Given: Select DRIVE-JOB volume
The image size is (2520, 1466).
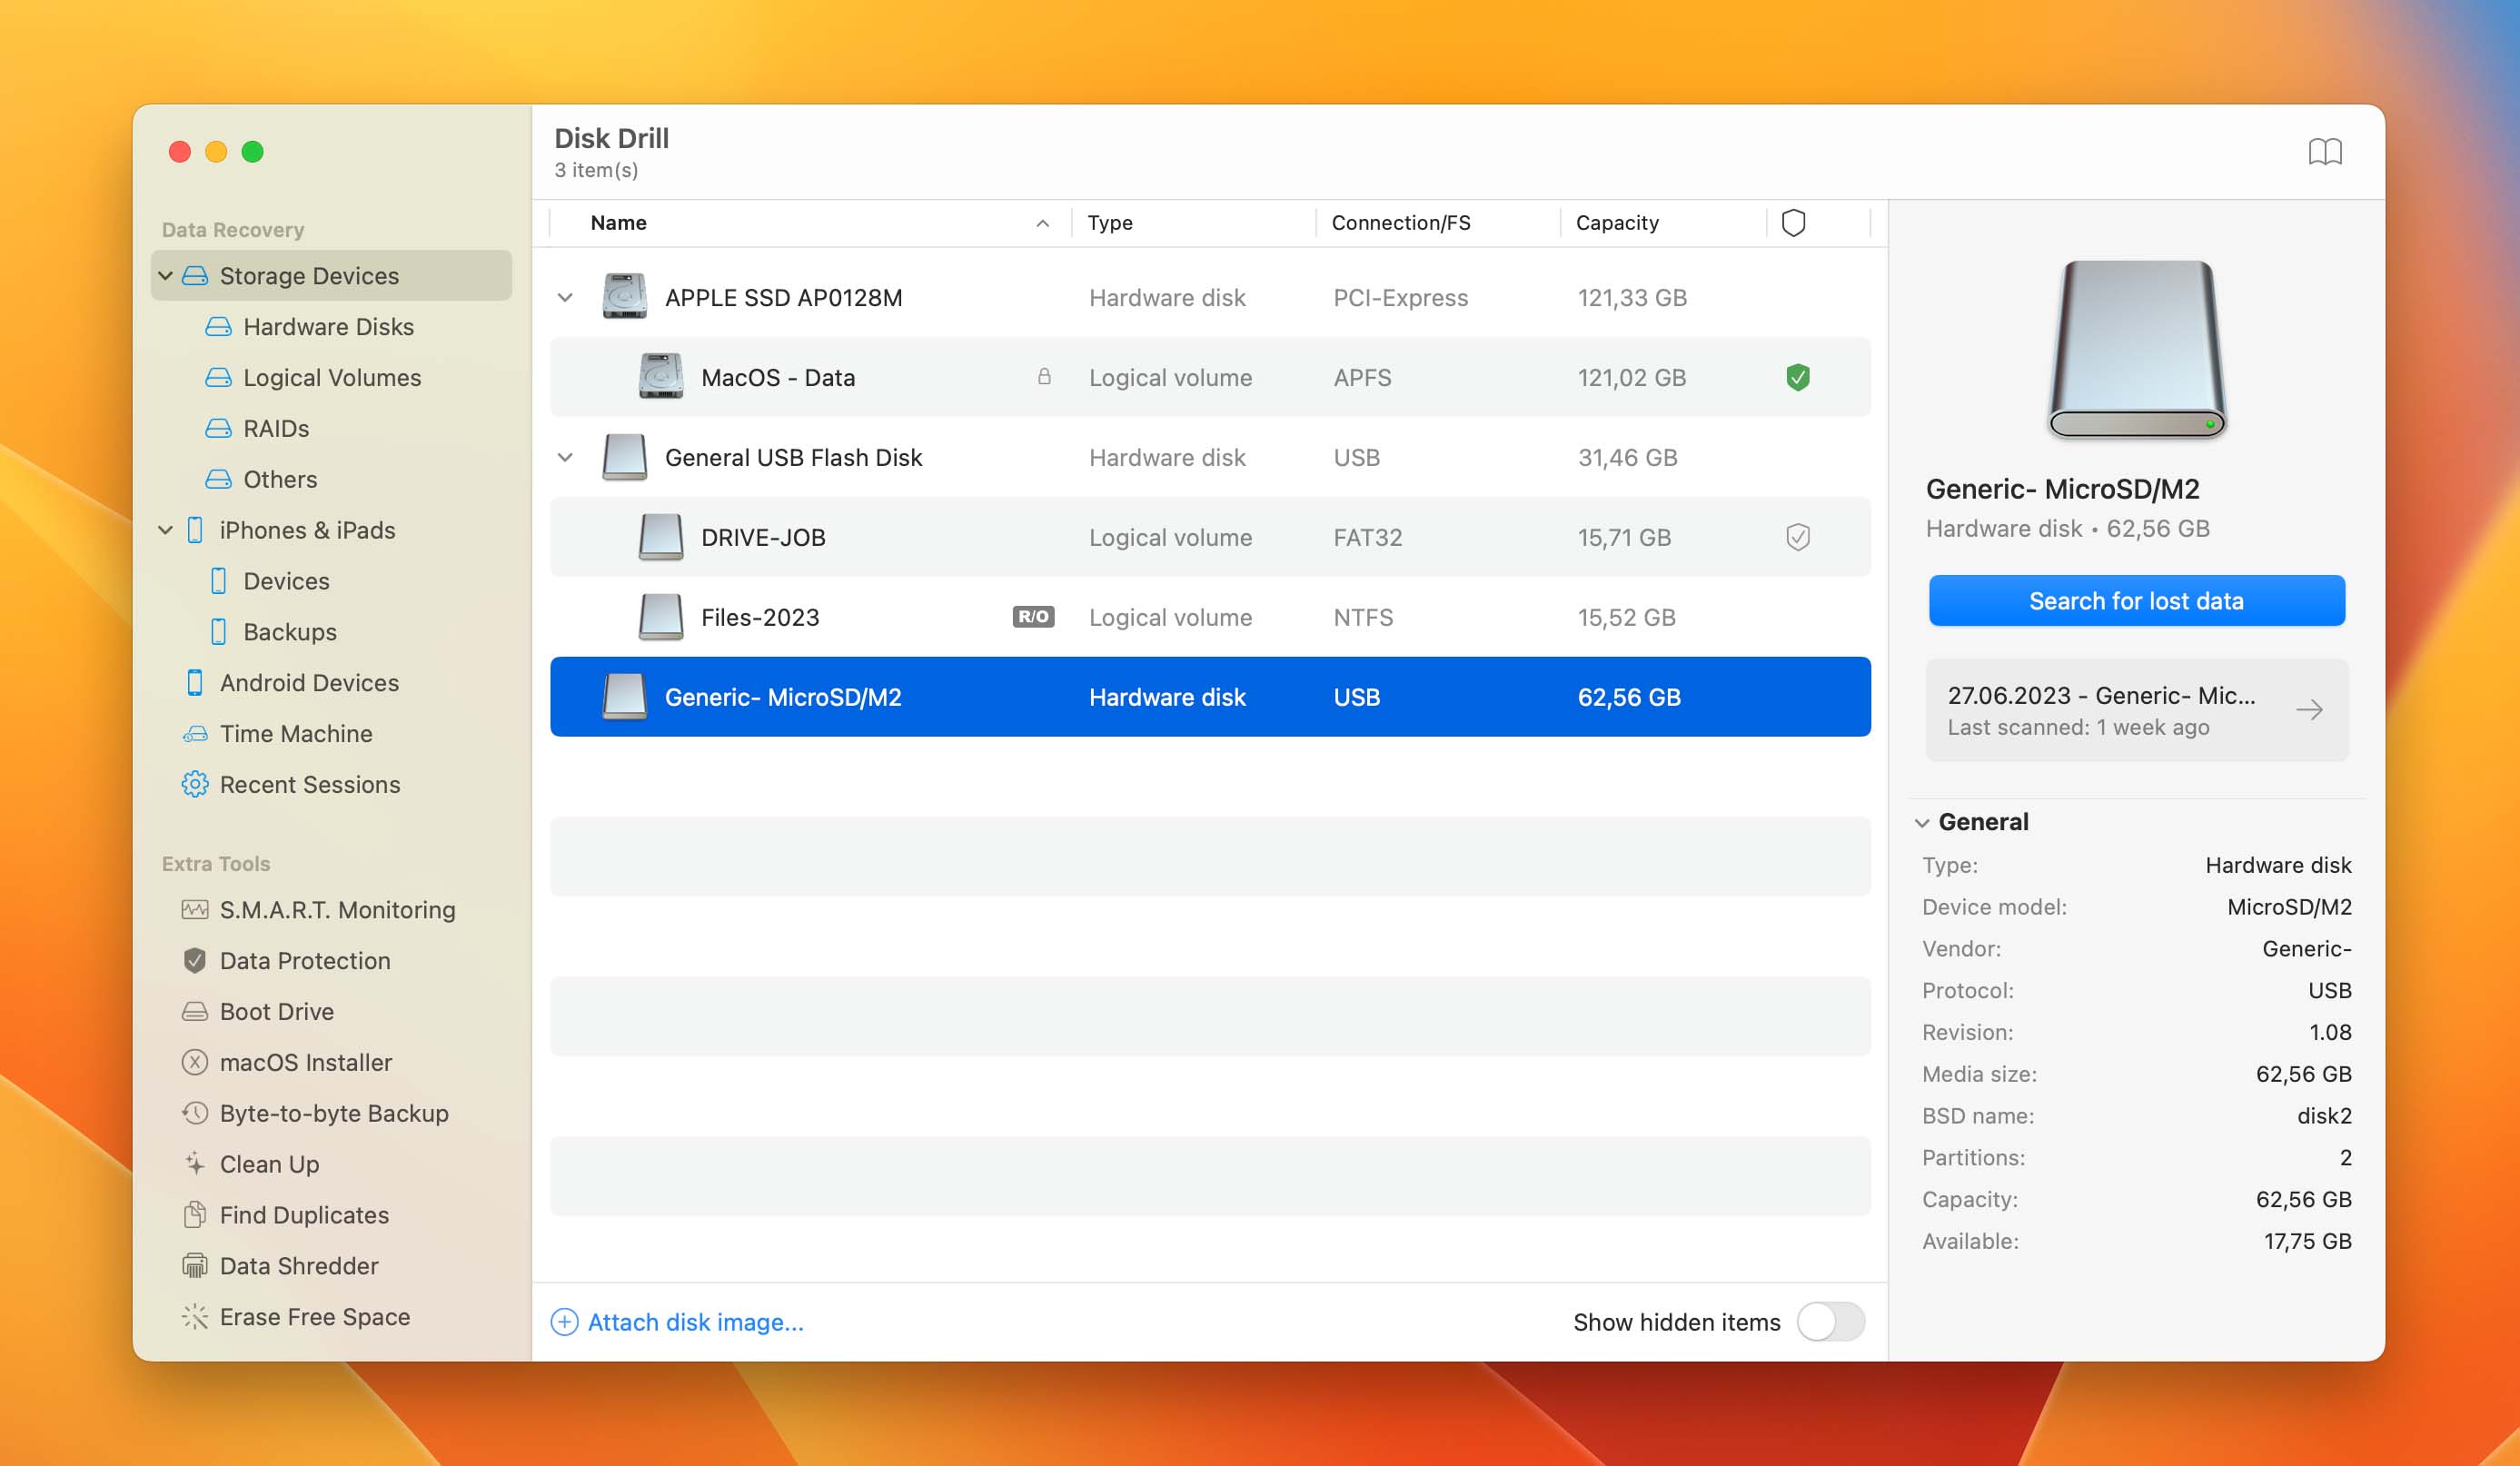Looking at the screenshot, I should [1210, 538].
